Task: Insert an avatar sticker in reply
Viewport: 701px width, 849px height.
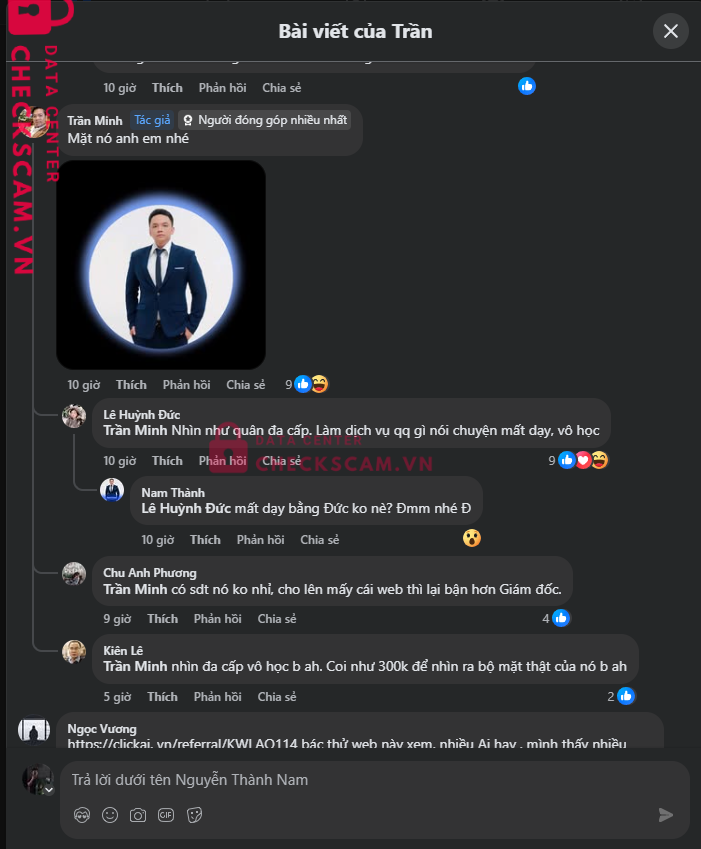Action: tap(82, 815)
